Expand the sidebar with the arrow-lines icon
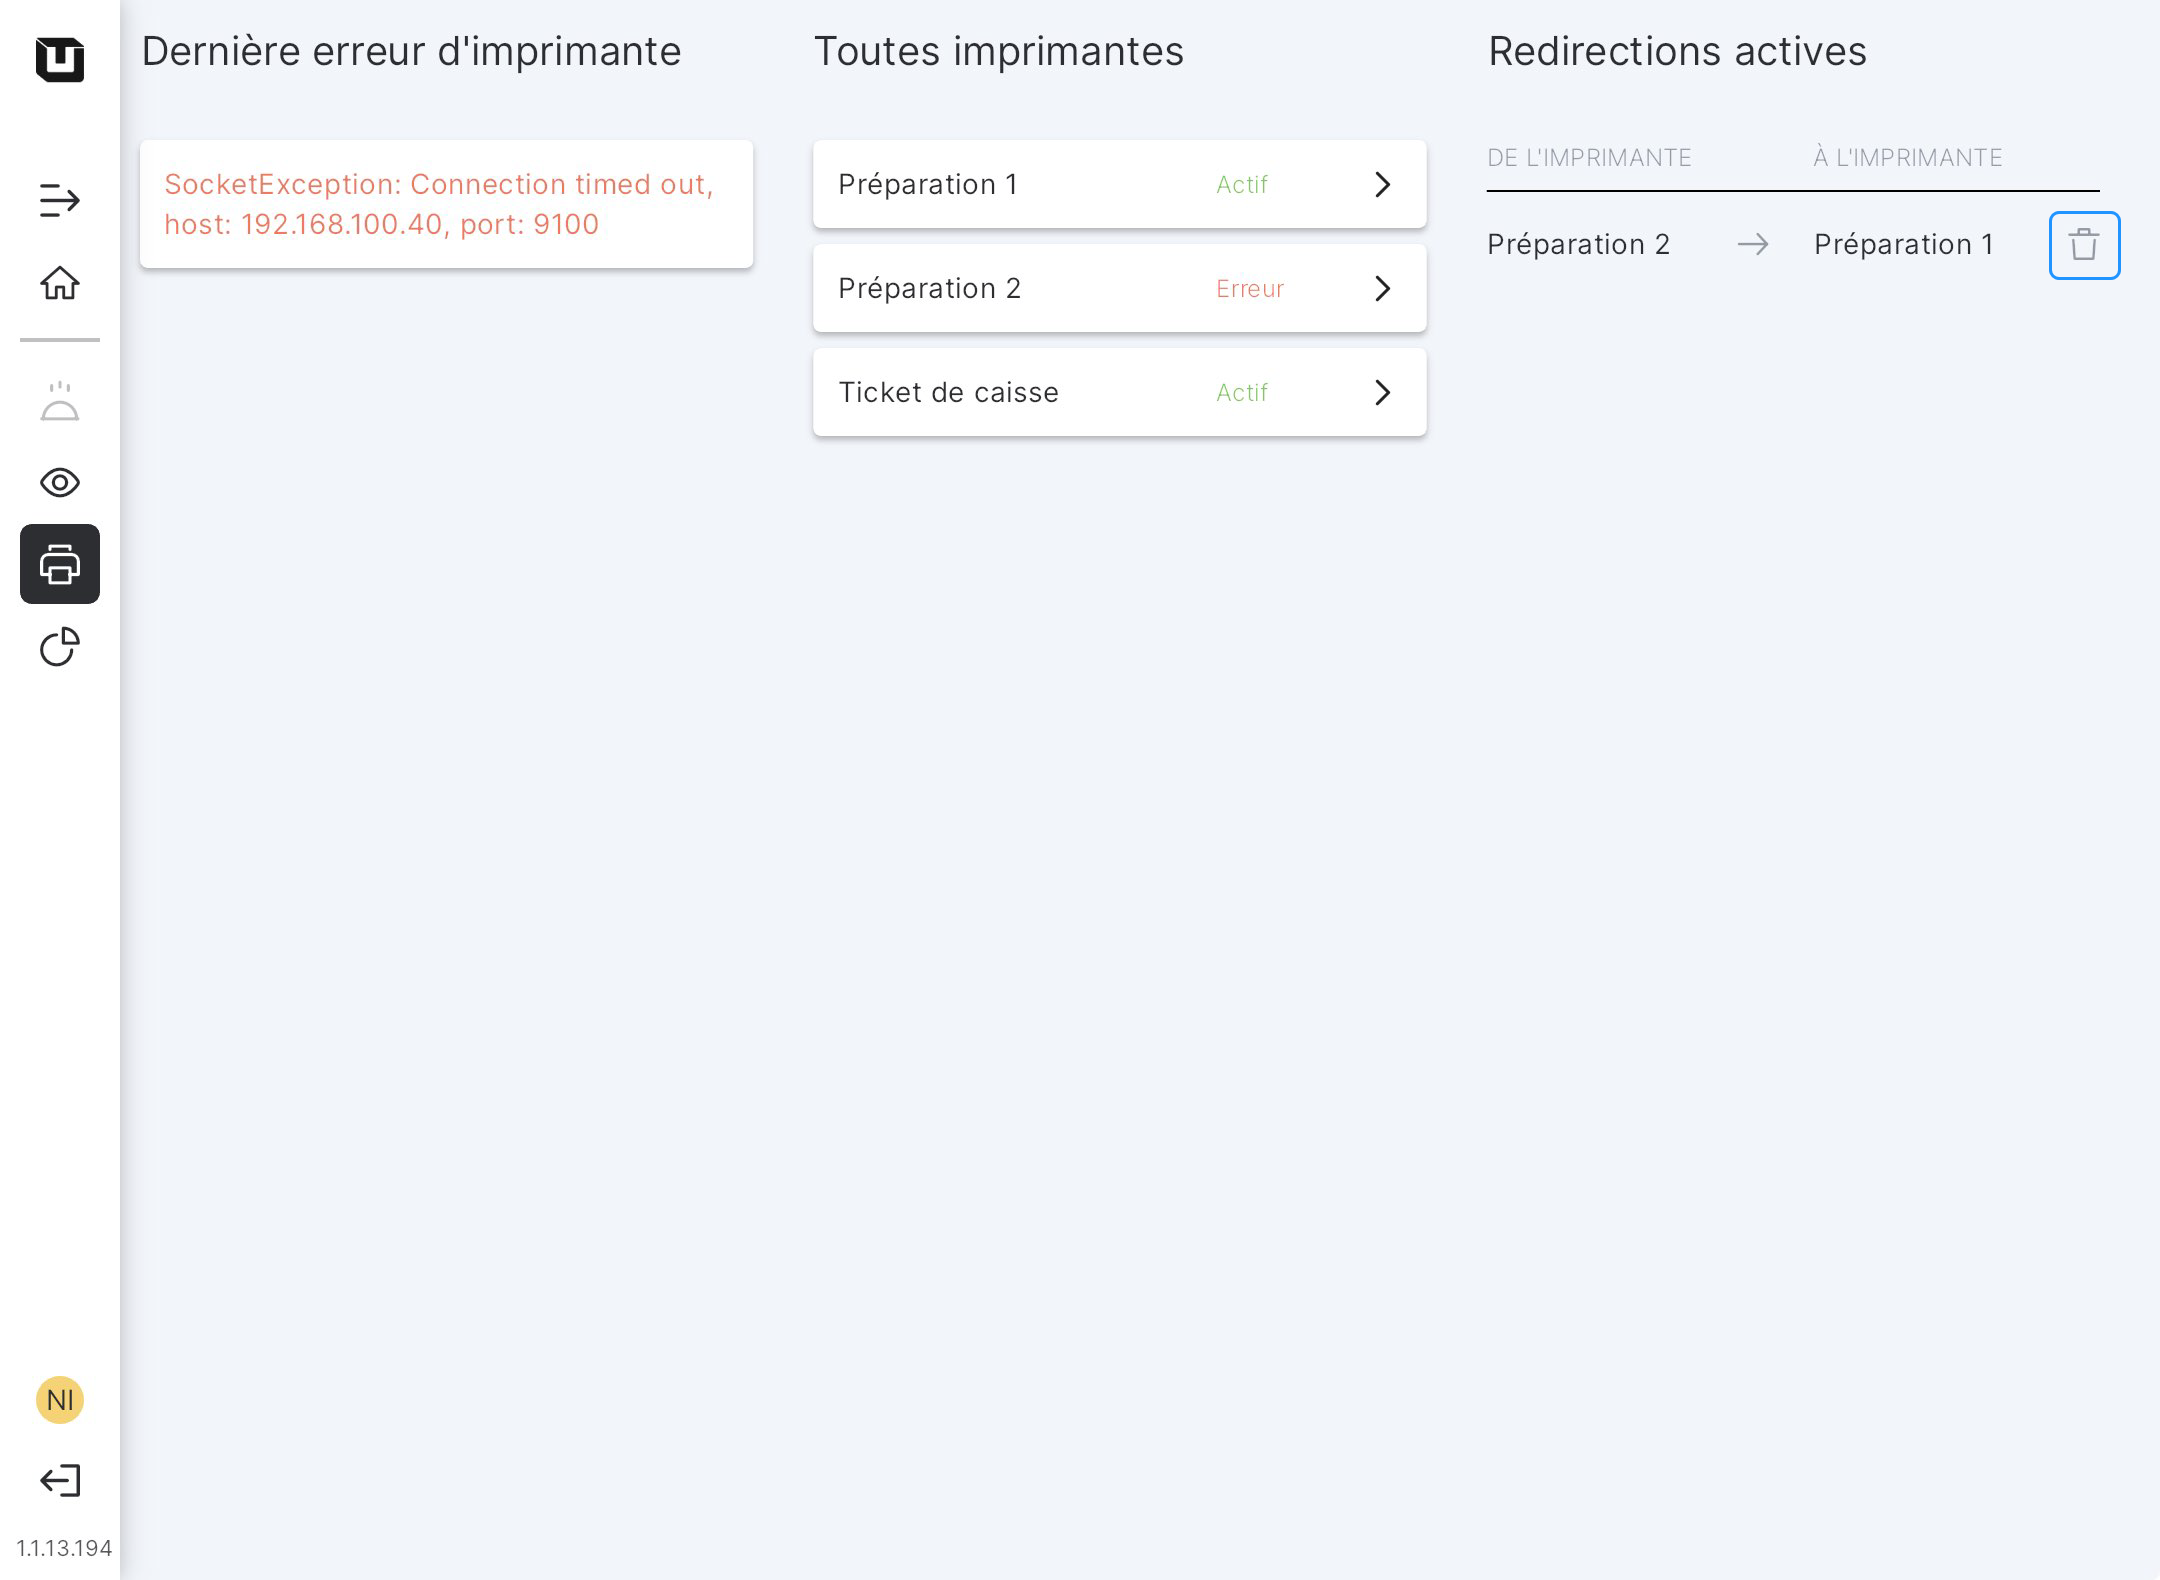Screen dimensions: 2160x1580 point(60,200)
